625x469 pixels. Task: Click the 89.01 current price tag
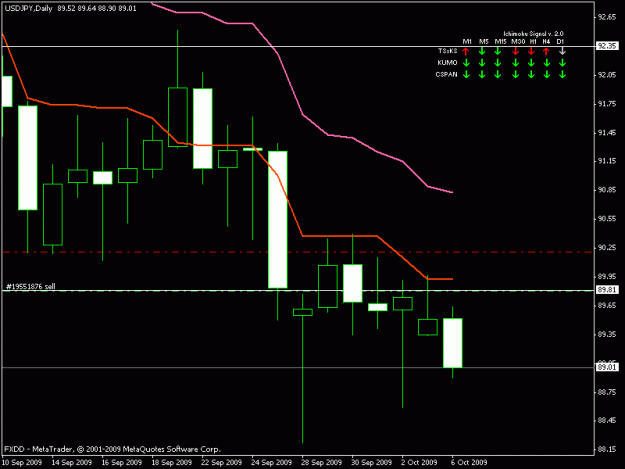coord(607,367)
